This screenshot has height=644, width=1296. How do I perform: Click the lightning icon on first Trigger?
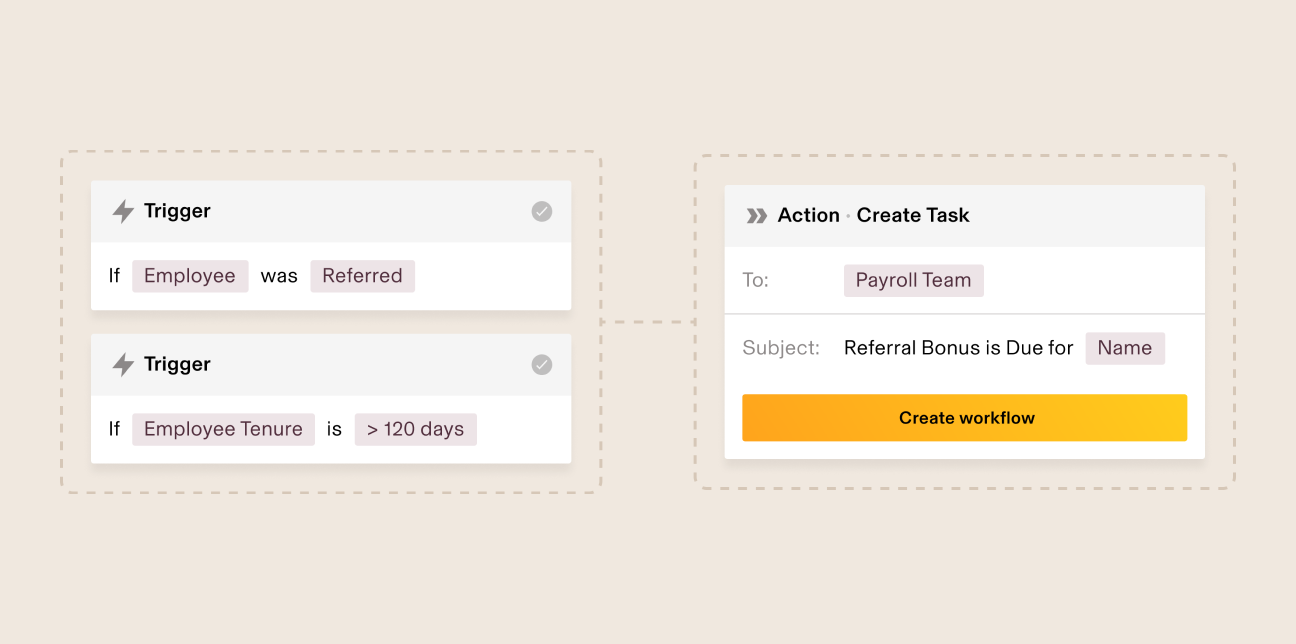coord(123,211)
